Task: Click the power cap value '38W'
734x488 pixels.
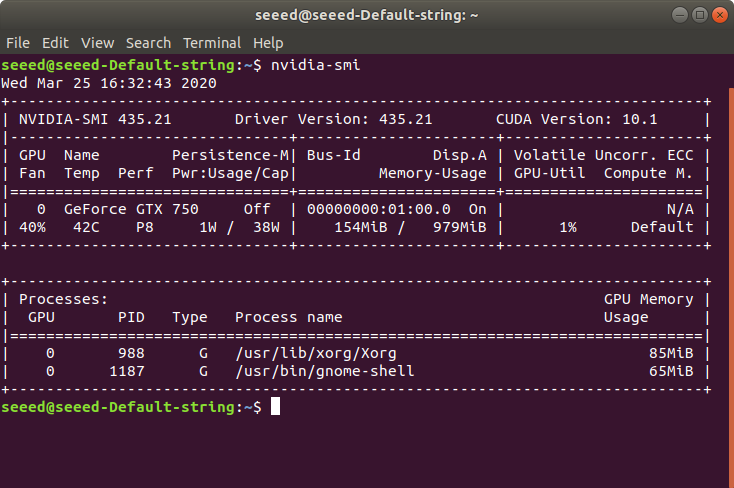Action: click(266, 228)
